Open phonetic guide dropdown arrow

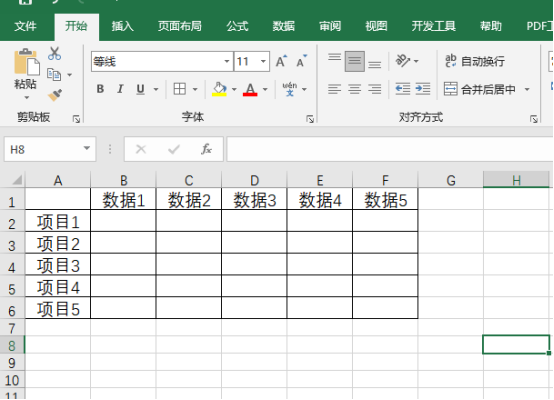point(304,89)
